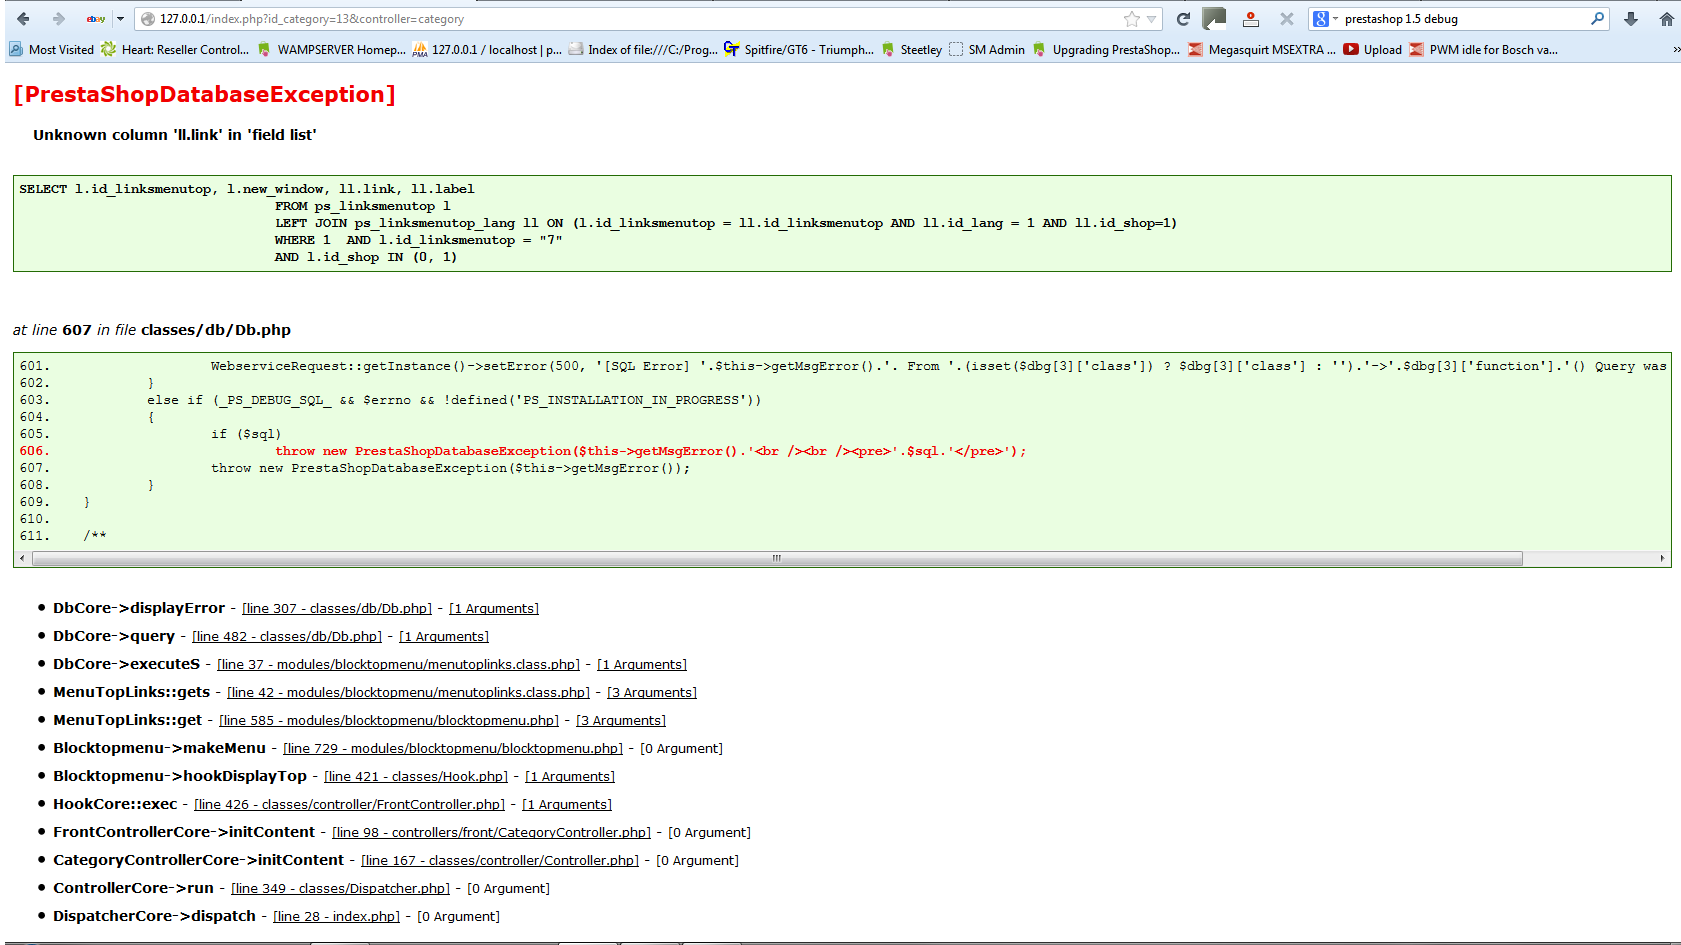Go to the Home page icon
This screenshot has height=945, width=1681.
[1666, 19]
